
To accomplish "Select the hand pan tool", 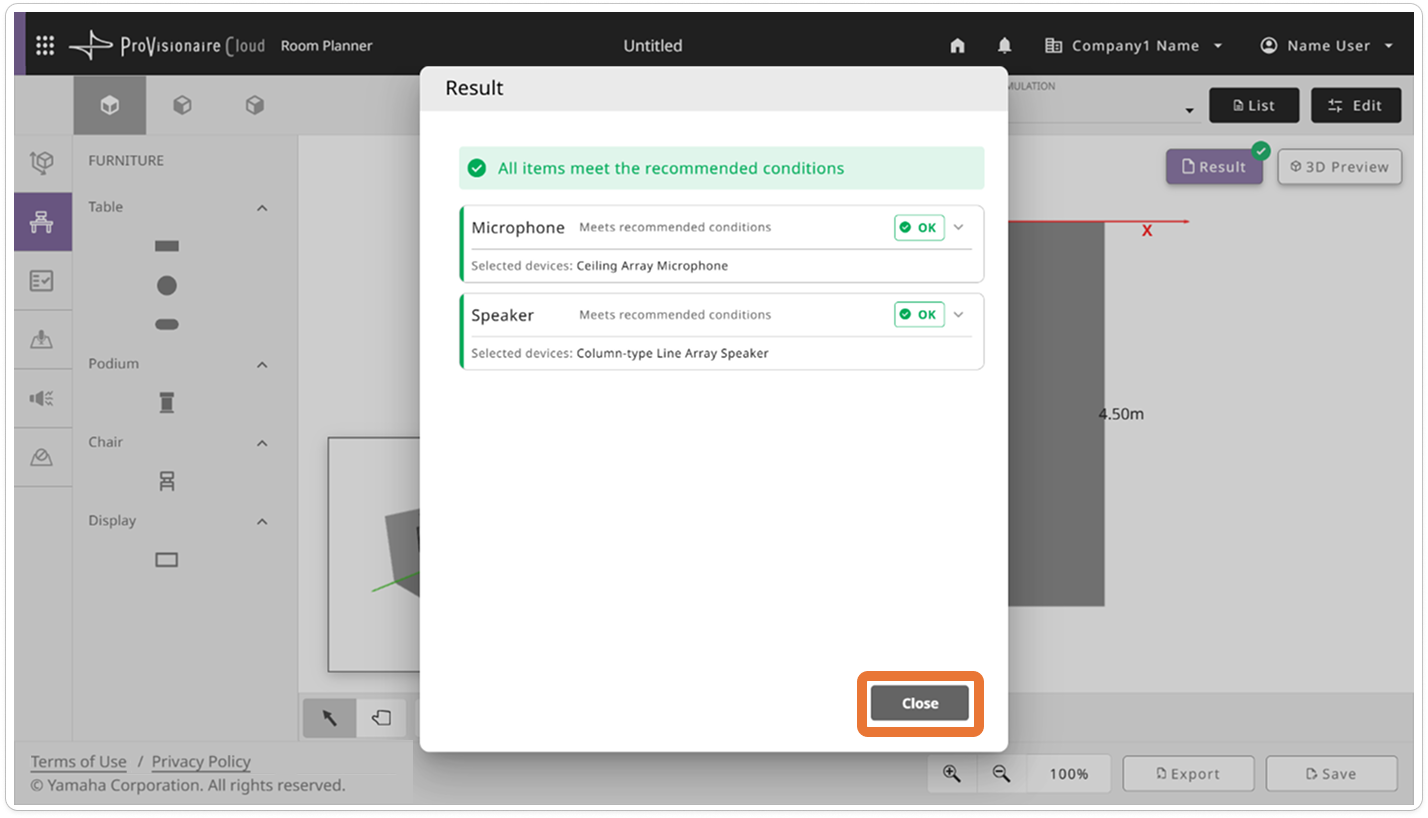I will coord(381,718).
